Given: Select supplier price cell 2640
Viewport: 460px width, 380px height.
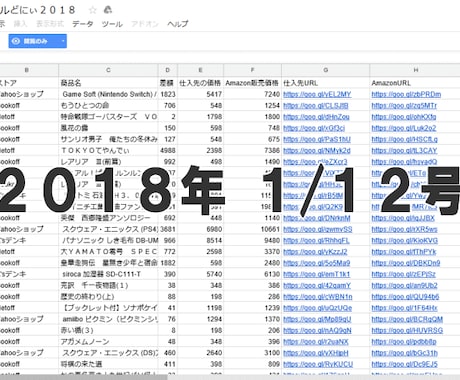Looking at the screenshot, I should pyautogui.click(x=200, y=353).
